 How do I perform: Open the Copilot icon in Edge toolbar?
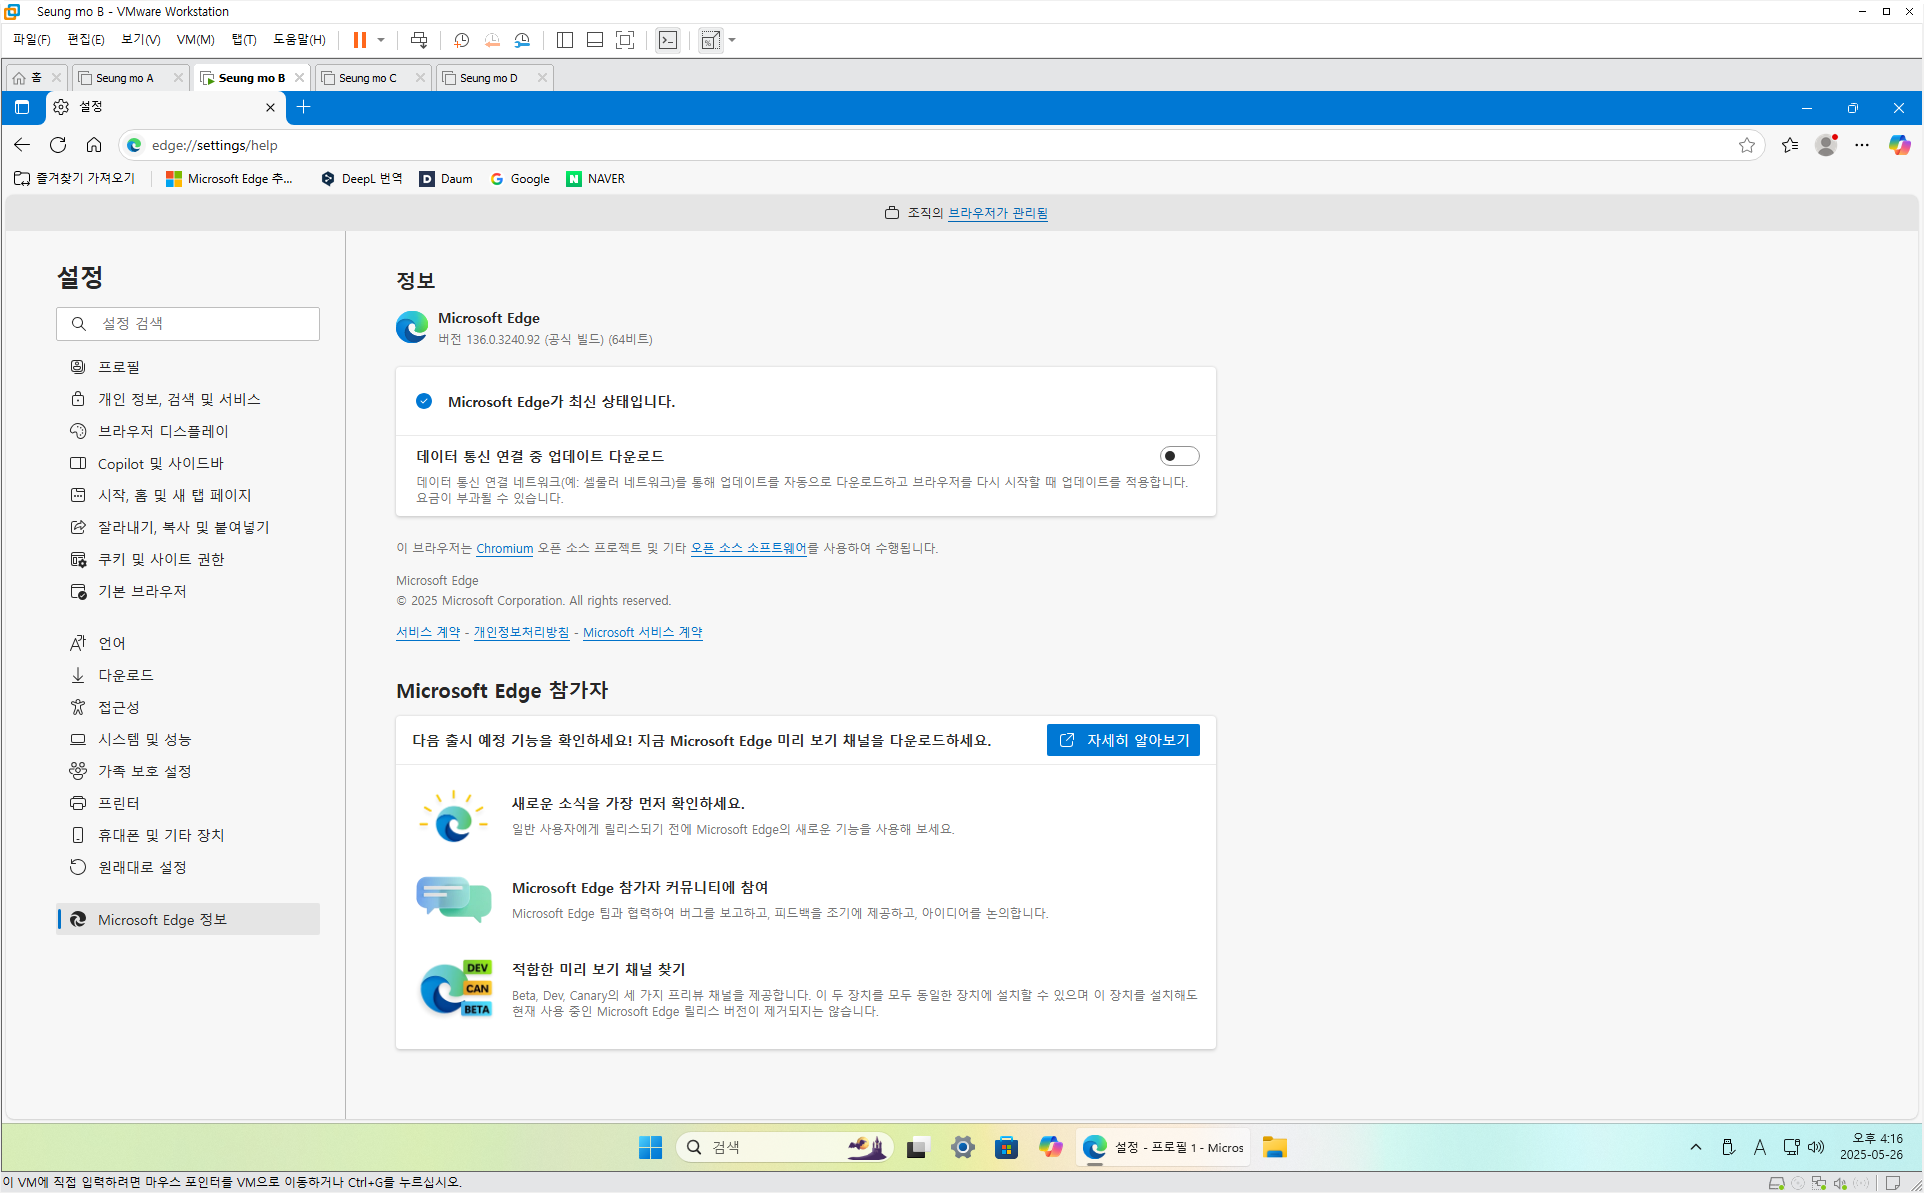coord(1899,145)
